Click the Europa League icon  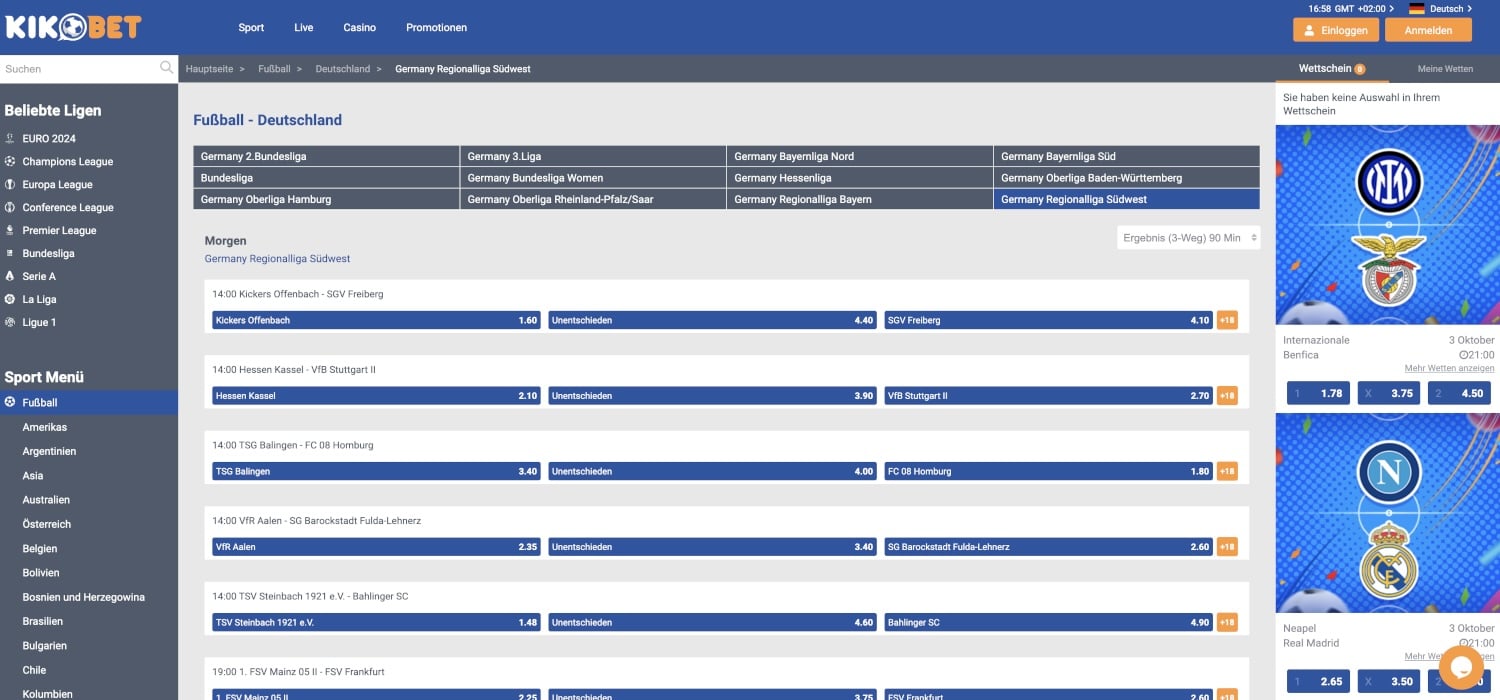10,184
